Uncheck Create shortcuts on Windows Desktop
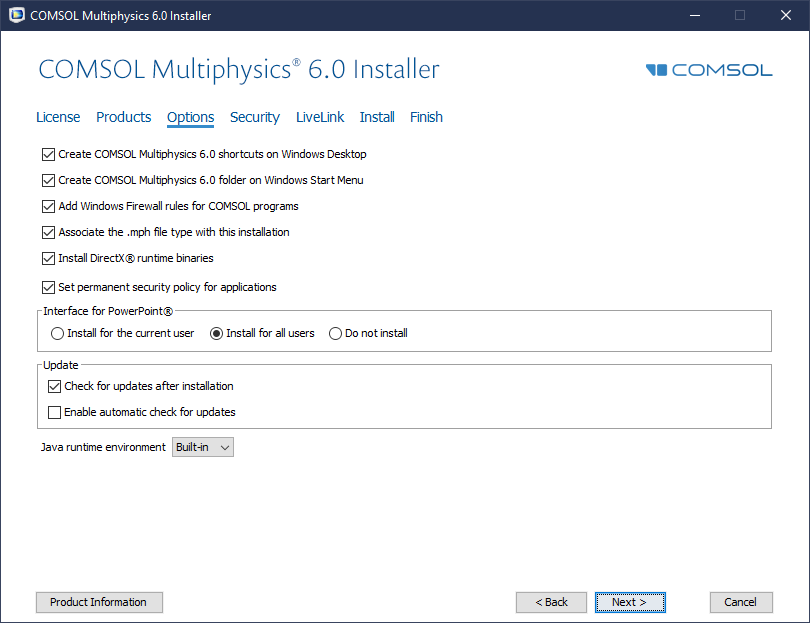This screenshot has width=810, height=623. click(48, 155)
